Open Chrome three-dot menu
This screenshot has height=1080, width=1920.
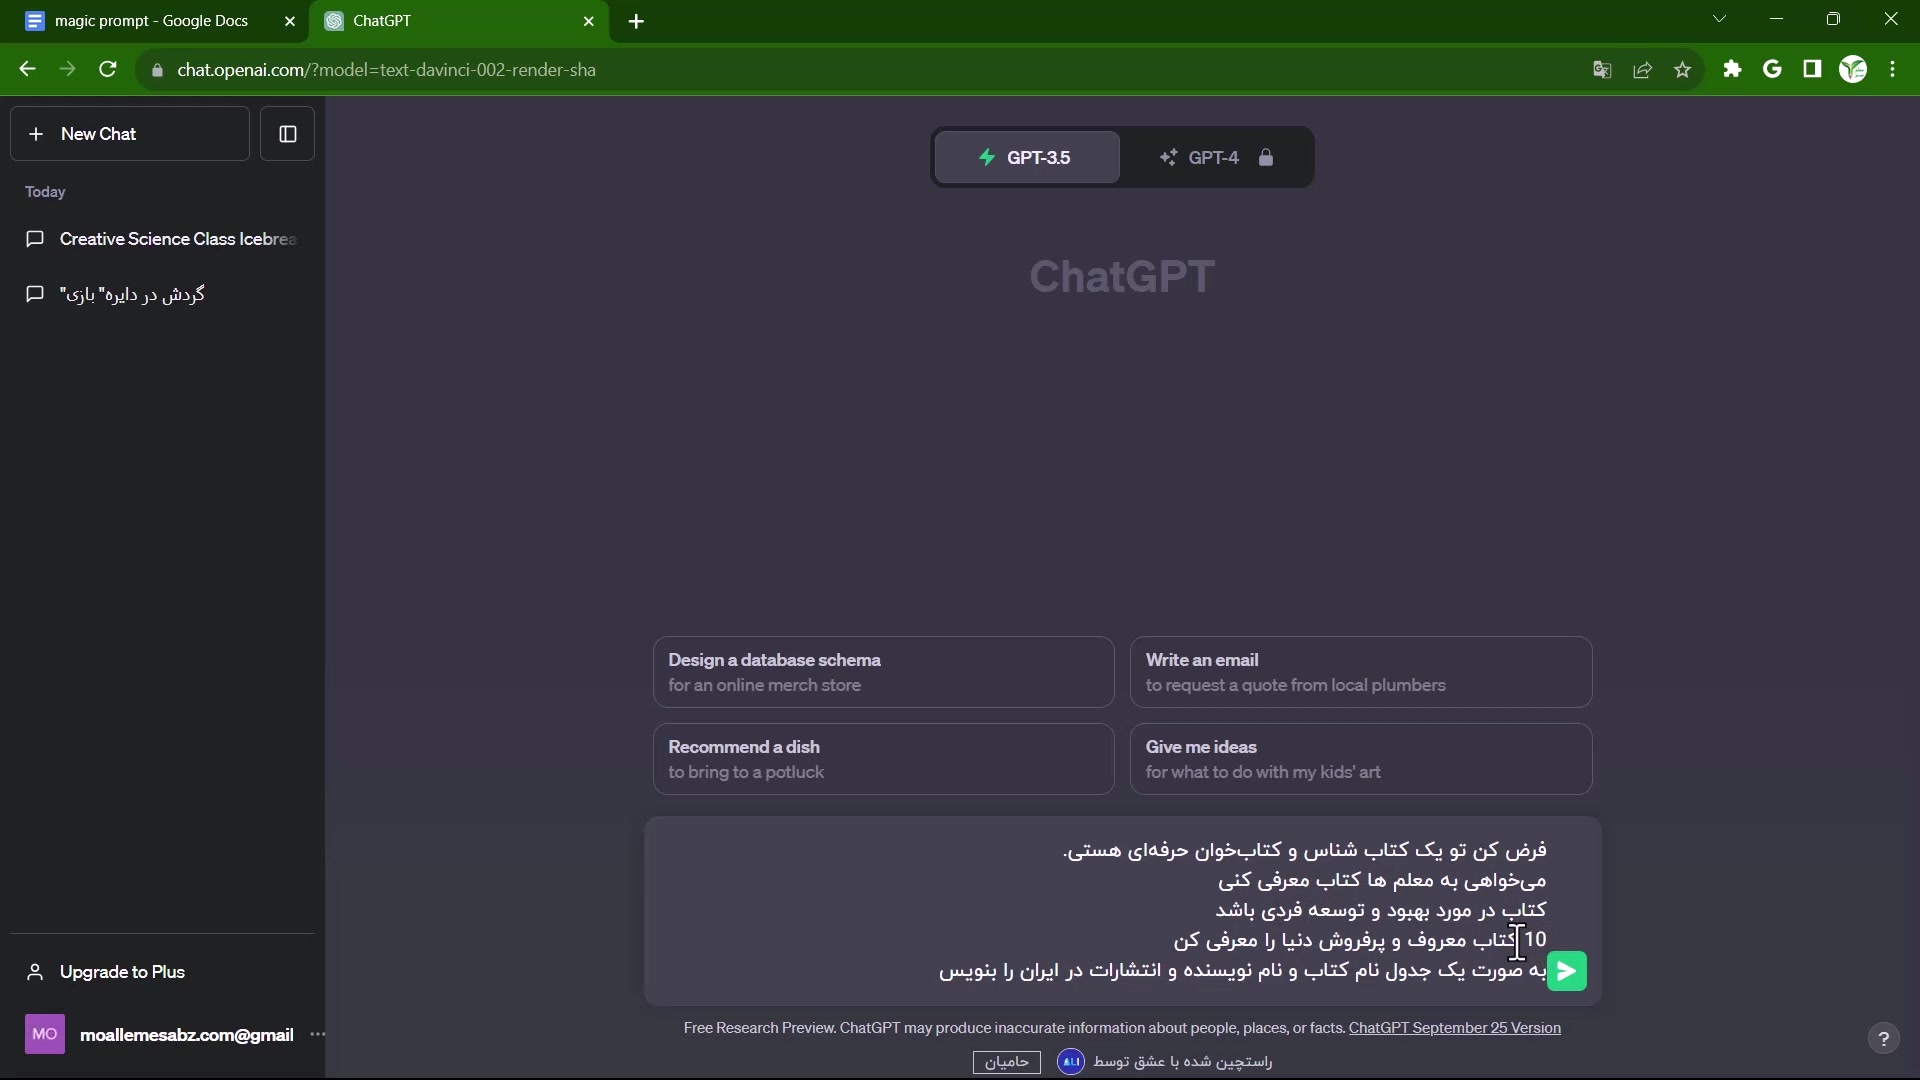1893,69
